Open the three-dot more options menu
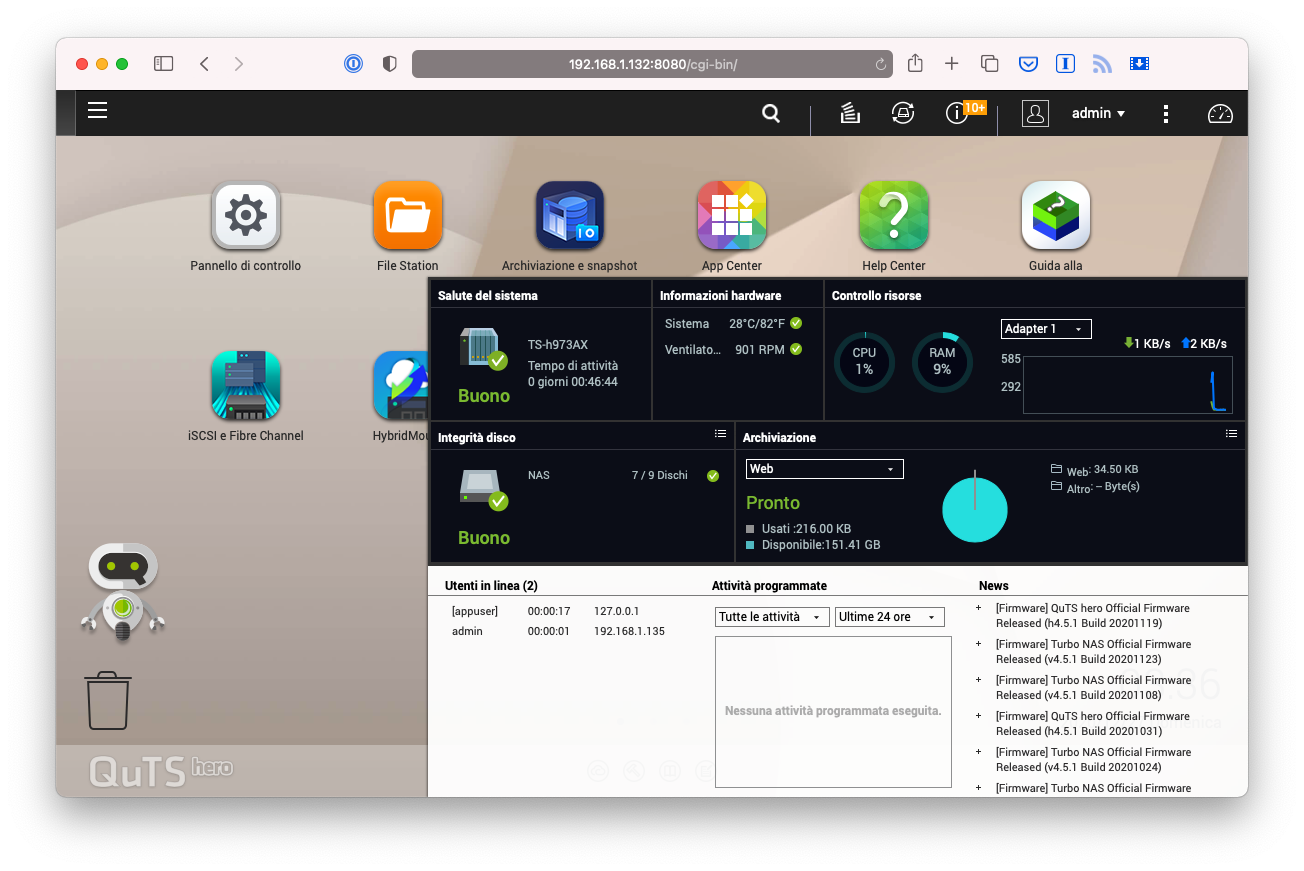The width and height of the screenshot is (1304, 871). (1166, 114)
